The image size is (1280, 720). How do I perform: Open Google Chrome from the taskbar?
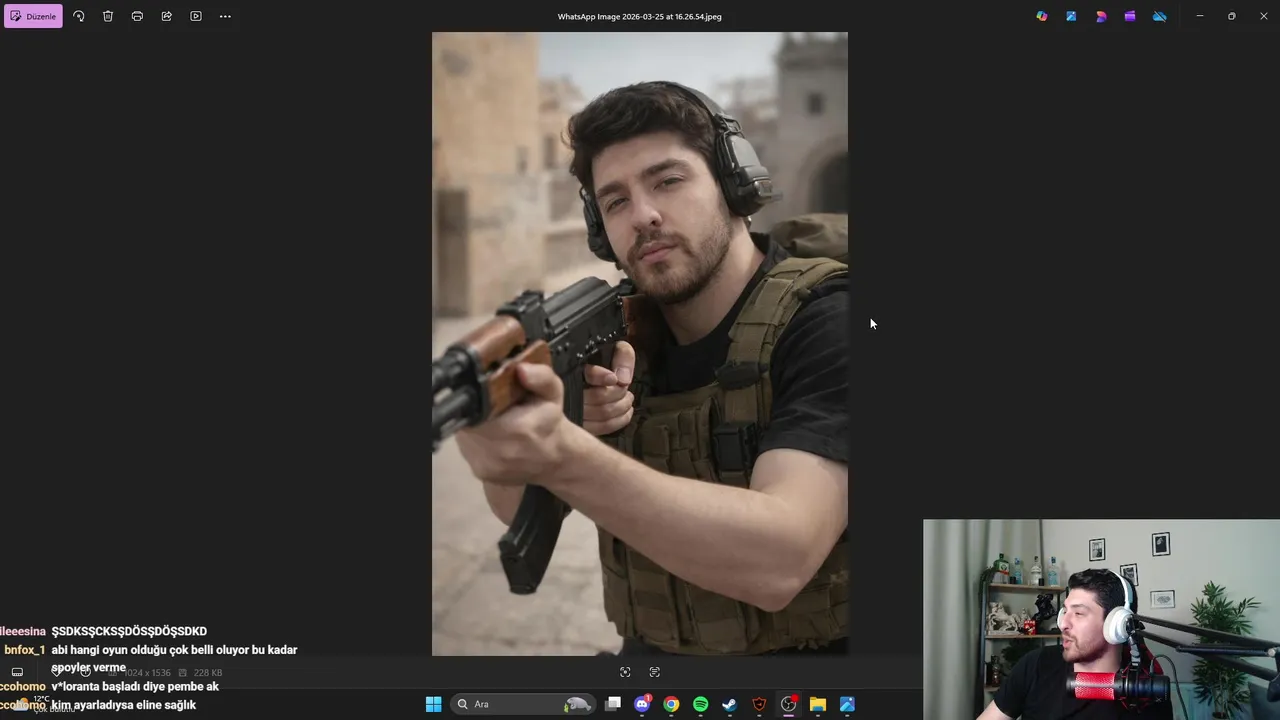(x=671, y=704)
